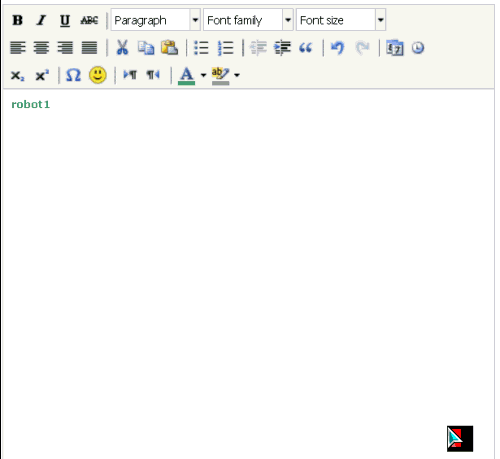Copy the selection

coord(146,48)
